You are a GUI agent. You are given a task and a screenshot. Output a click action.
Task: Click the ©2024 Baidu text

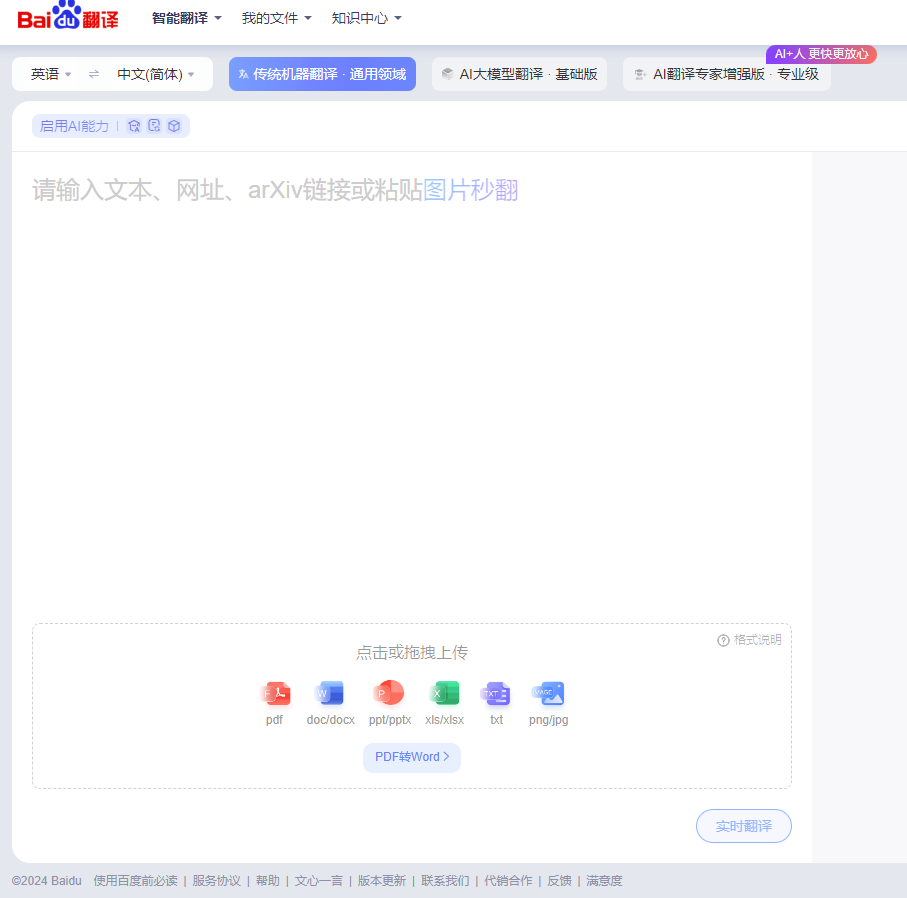click(47, 881)
